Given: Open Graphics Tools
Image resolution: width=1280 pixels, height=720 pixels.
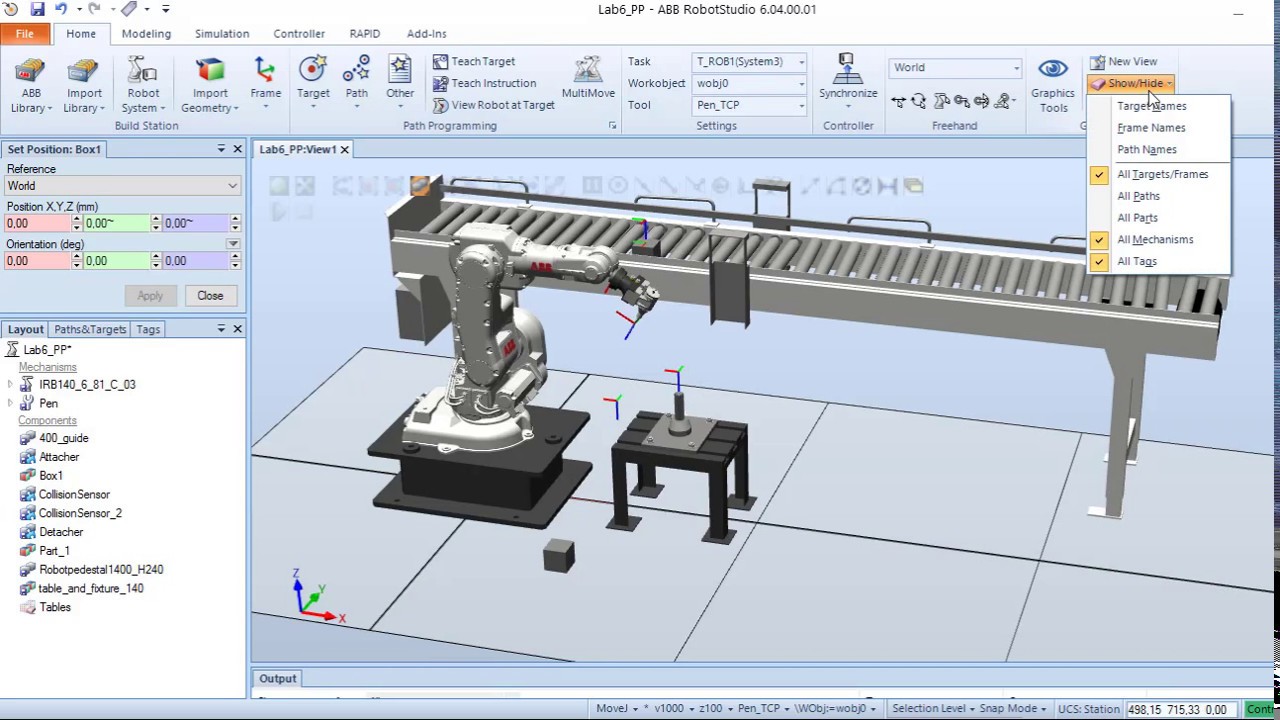Looking at the screenshot, I should coord(1053,85).
